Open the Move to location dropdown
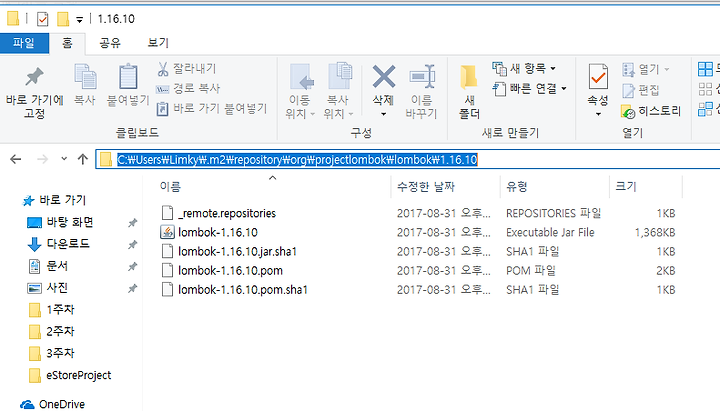The width and height of the screenshot is (720, 411). 312,114
